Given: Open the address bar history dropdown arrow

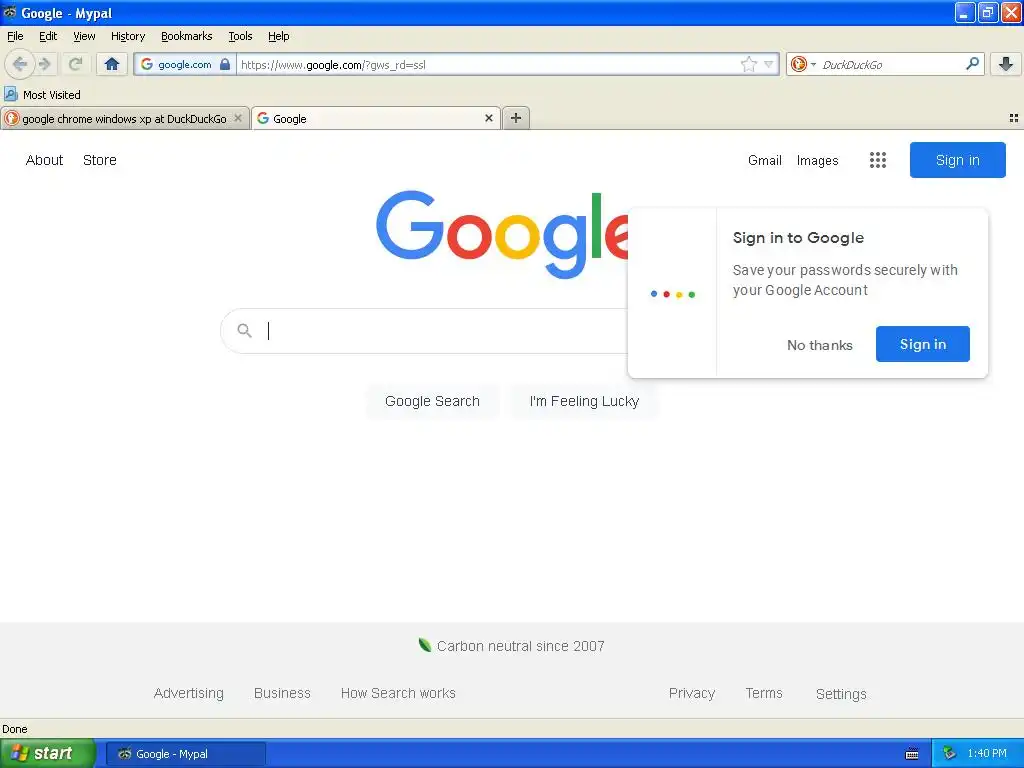Looking at the screenshot, I should click(769, 64).
